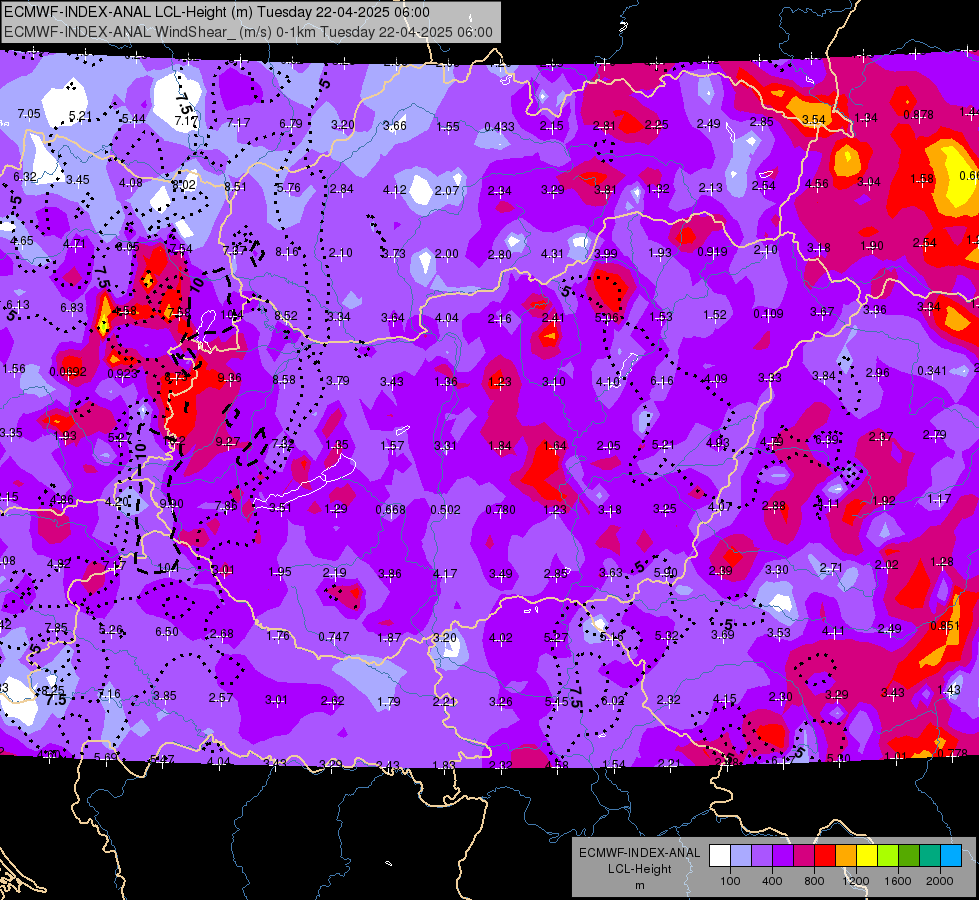Click the wind shear value 3.54

click(x=814, y=119)
